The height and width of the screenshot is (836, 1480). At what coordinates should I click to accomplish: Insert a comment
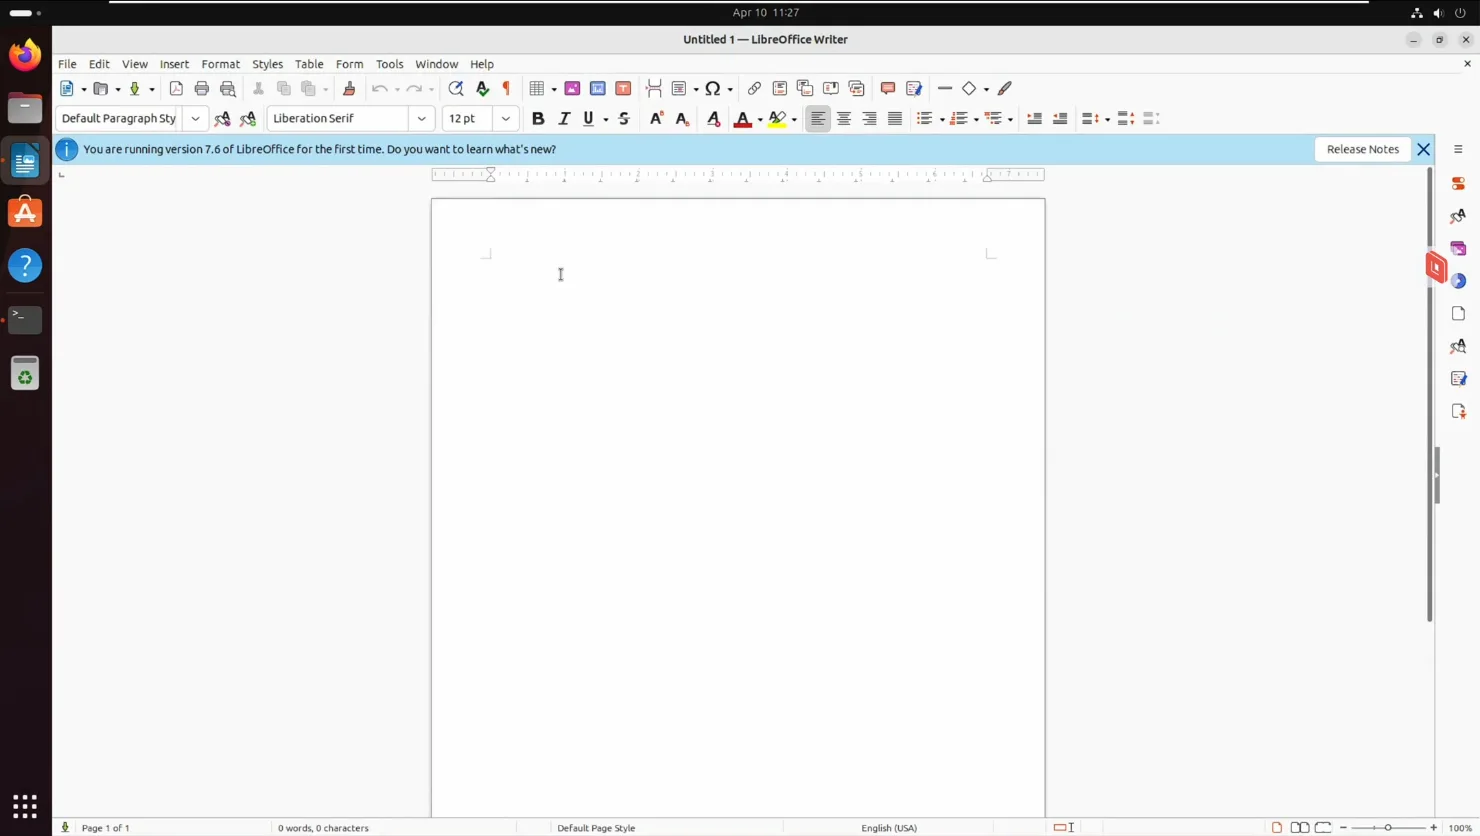888,89
